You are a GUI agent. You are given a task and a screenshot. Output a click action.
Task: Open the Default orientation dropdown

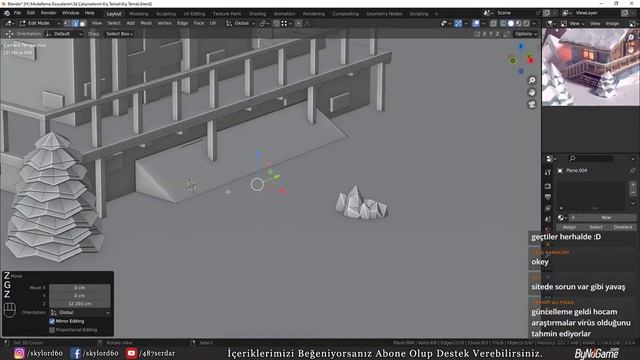coord(64,34)
